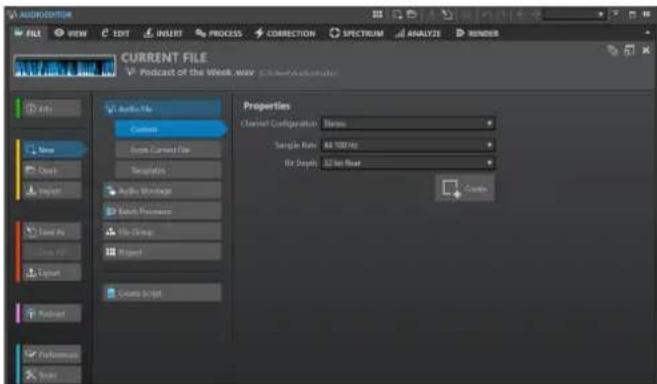
Task: Select the Audio Montage category
Action: click(162, 191)
